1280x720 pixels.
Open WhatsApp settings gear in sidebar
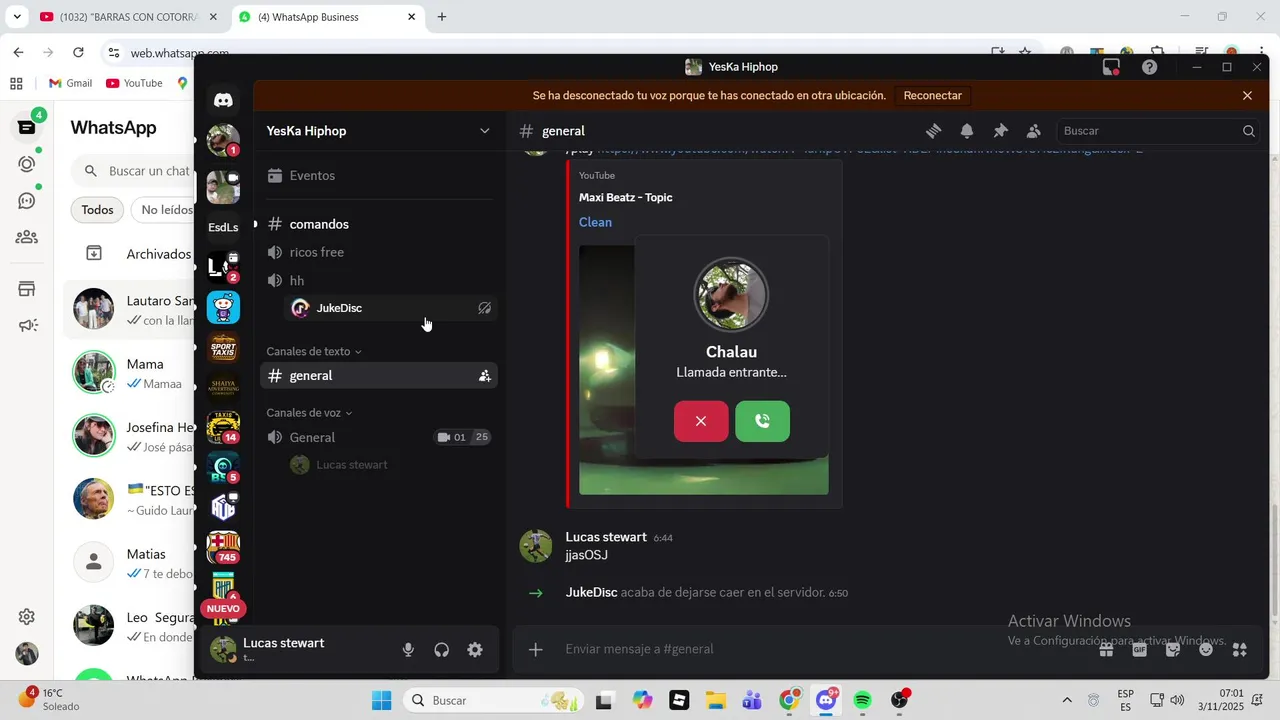pyautogui.click(x=27, y=617)
